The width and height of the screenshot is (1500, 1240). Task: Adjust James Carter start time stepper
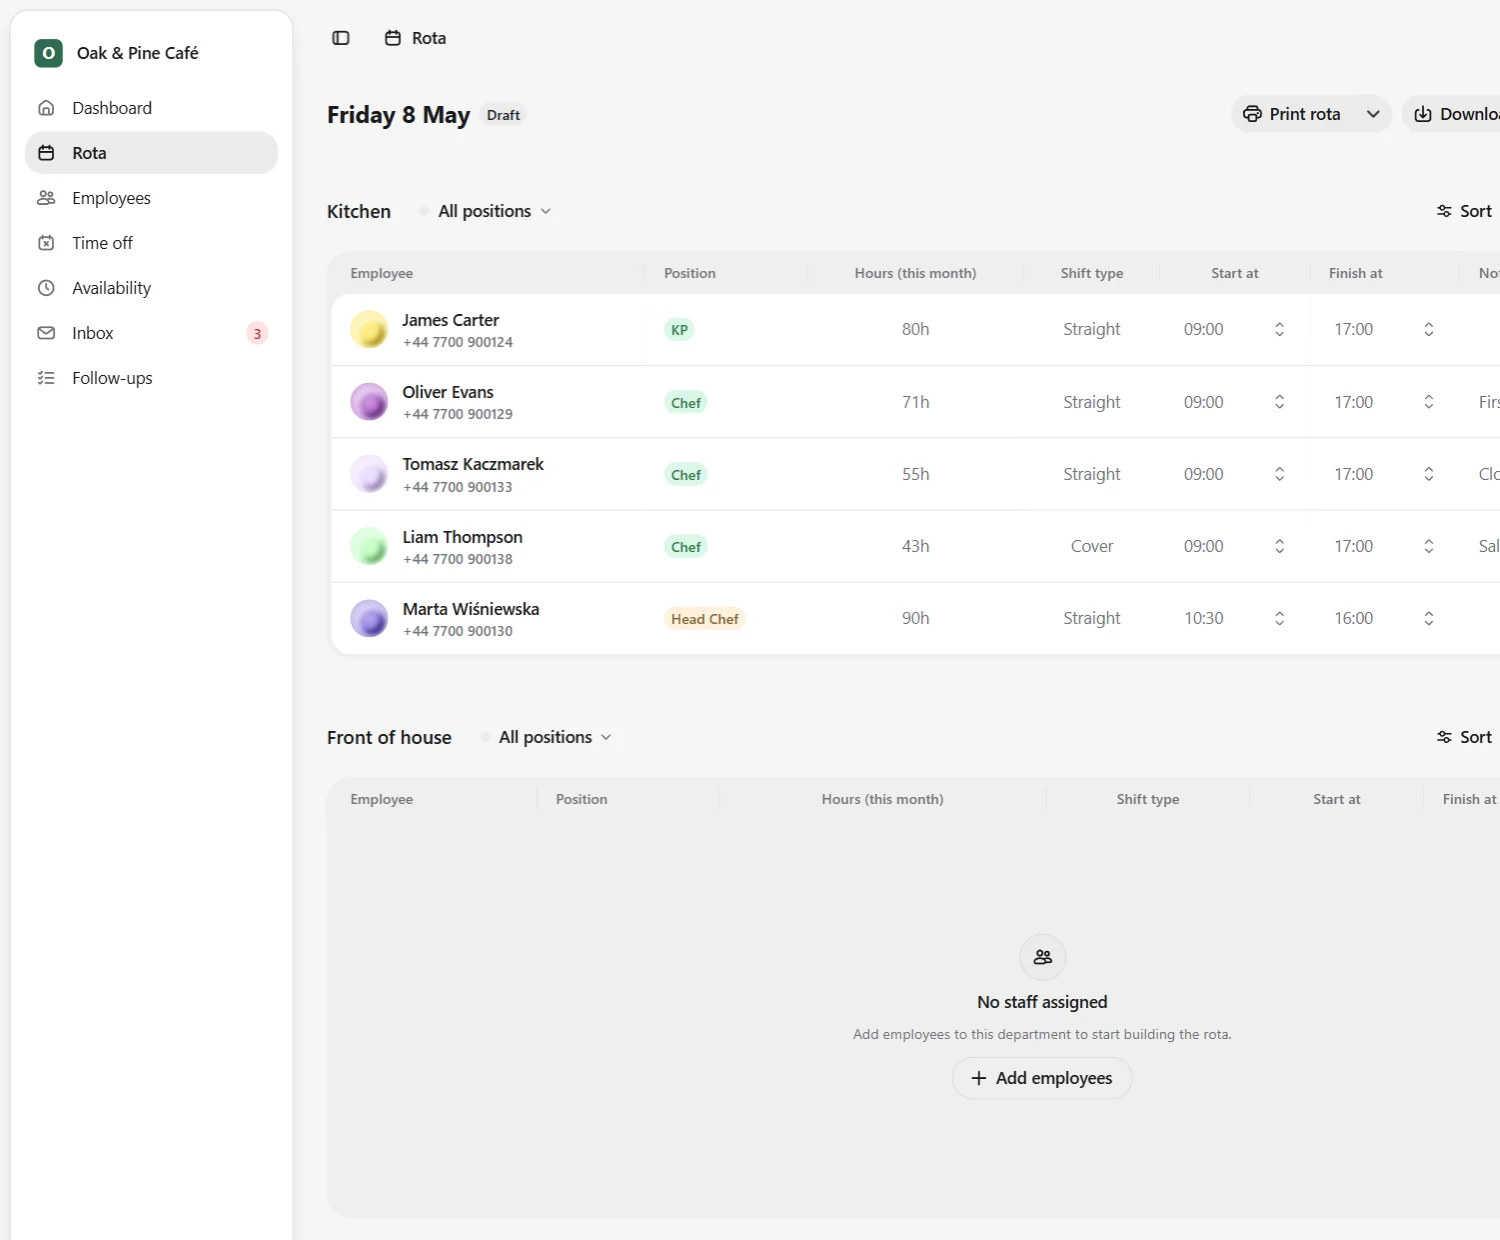pos(1279,329)
